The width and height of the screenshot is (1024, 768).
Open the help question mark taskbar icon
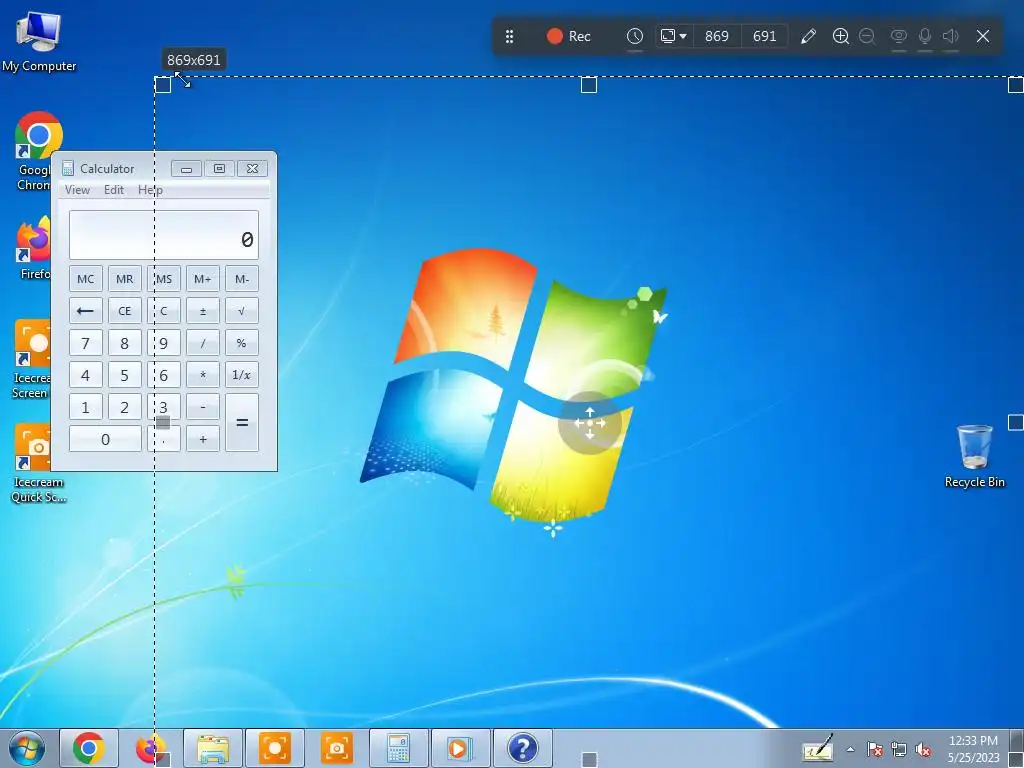coord(522,748)
